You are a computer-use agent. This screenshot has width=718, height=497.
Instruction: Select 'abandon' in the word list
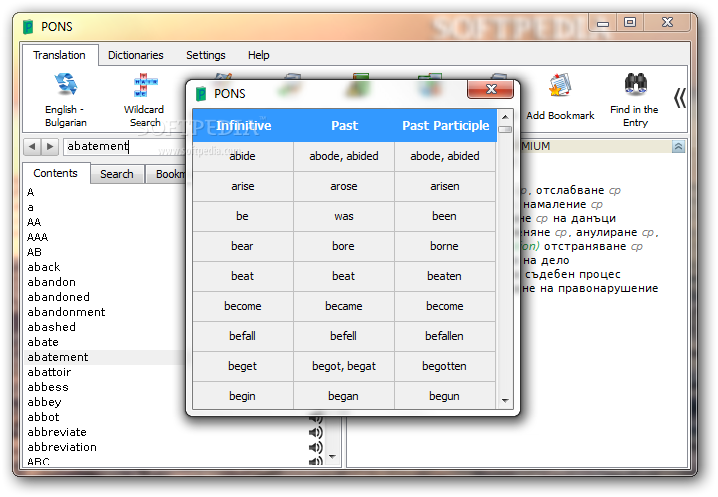tap(51, 282)
